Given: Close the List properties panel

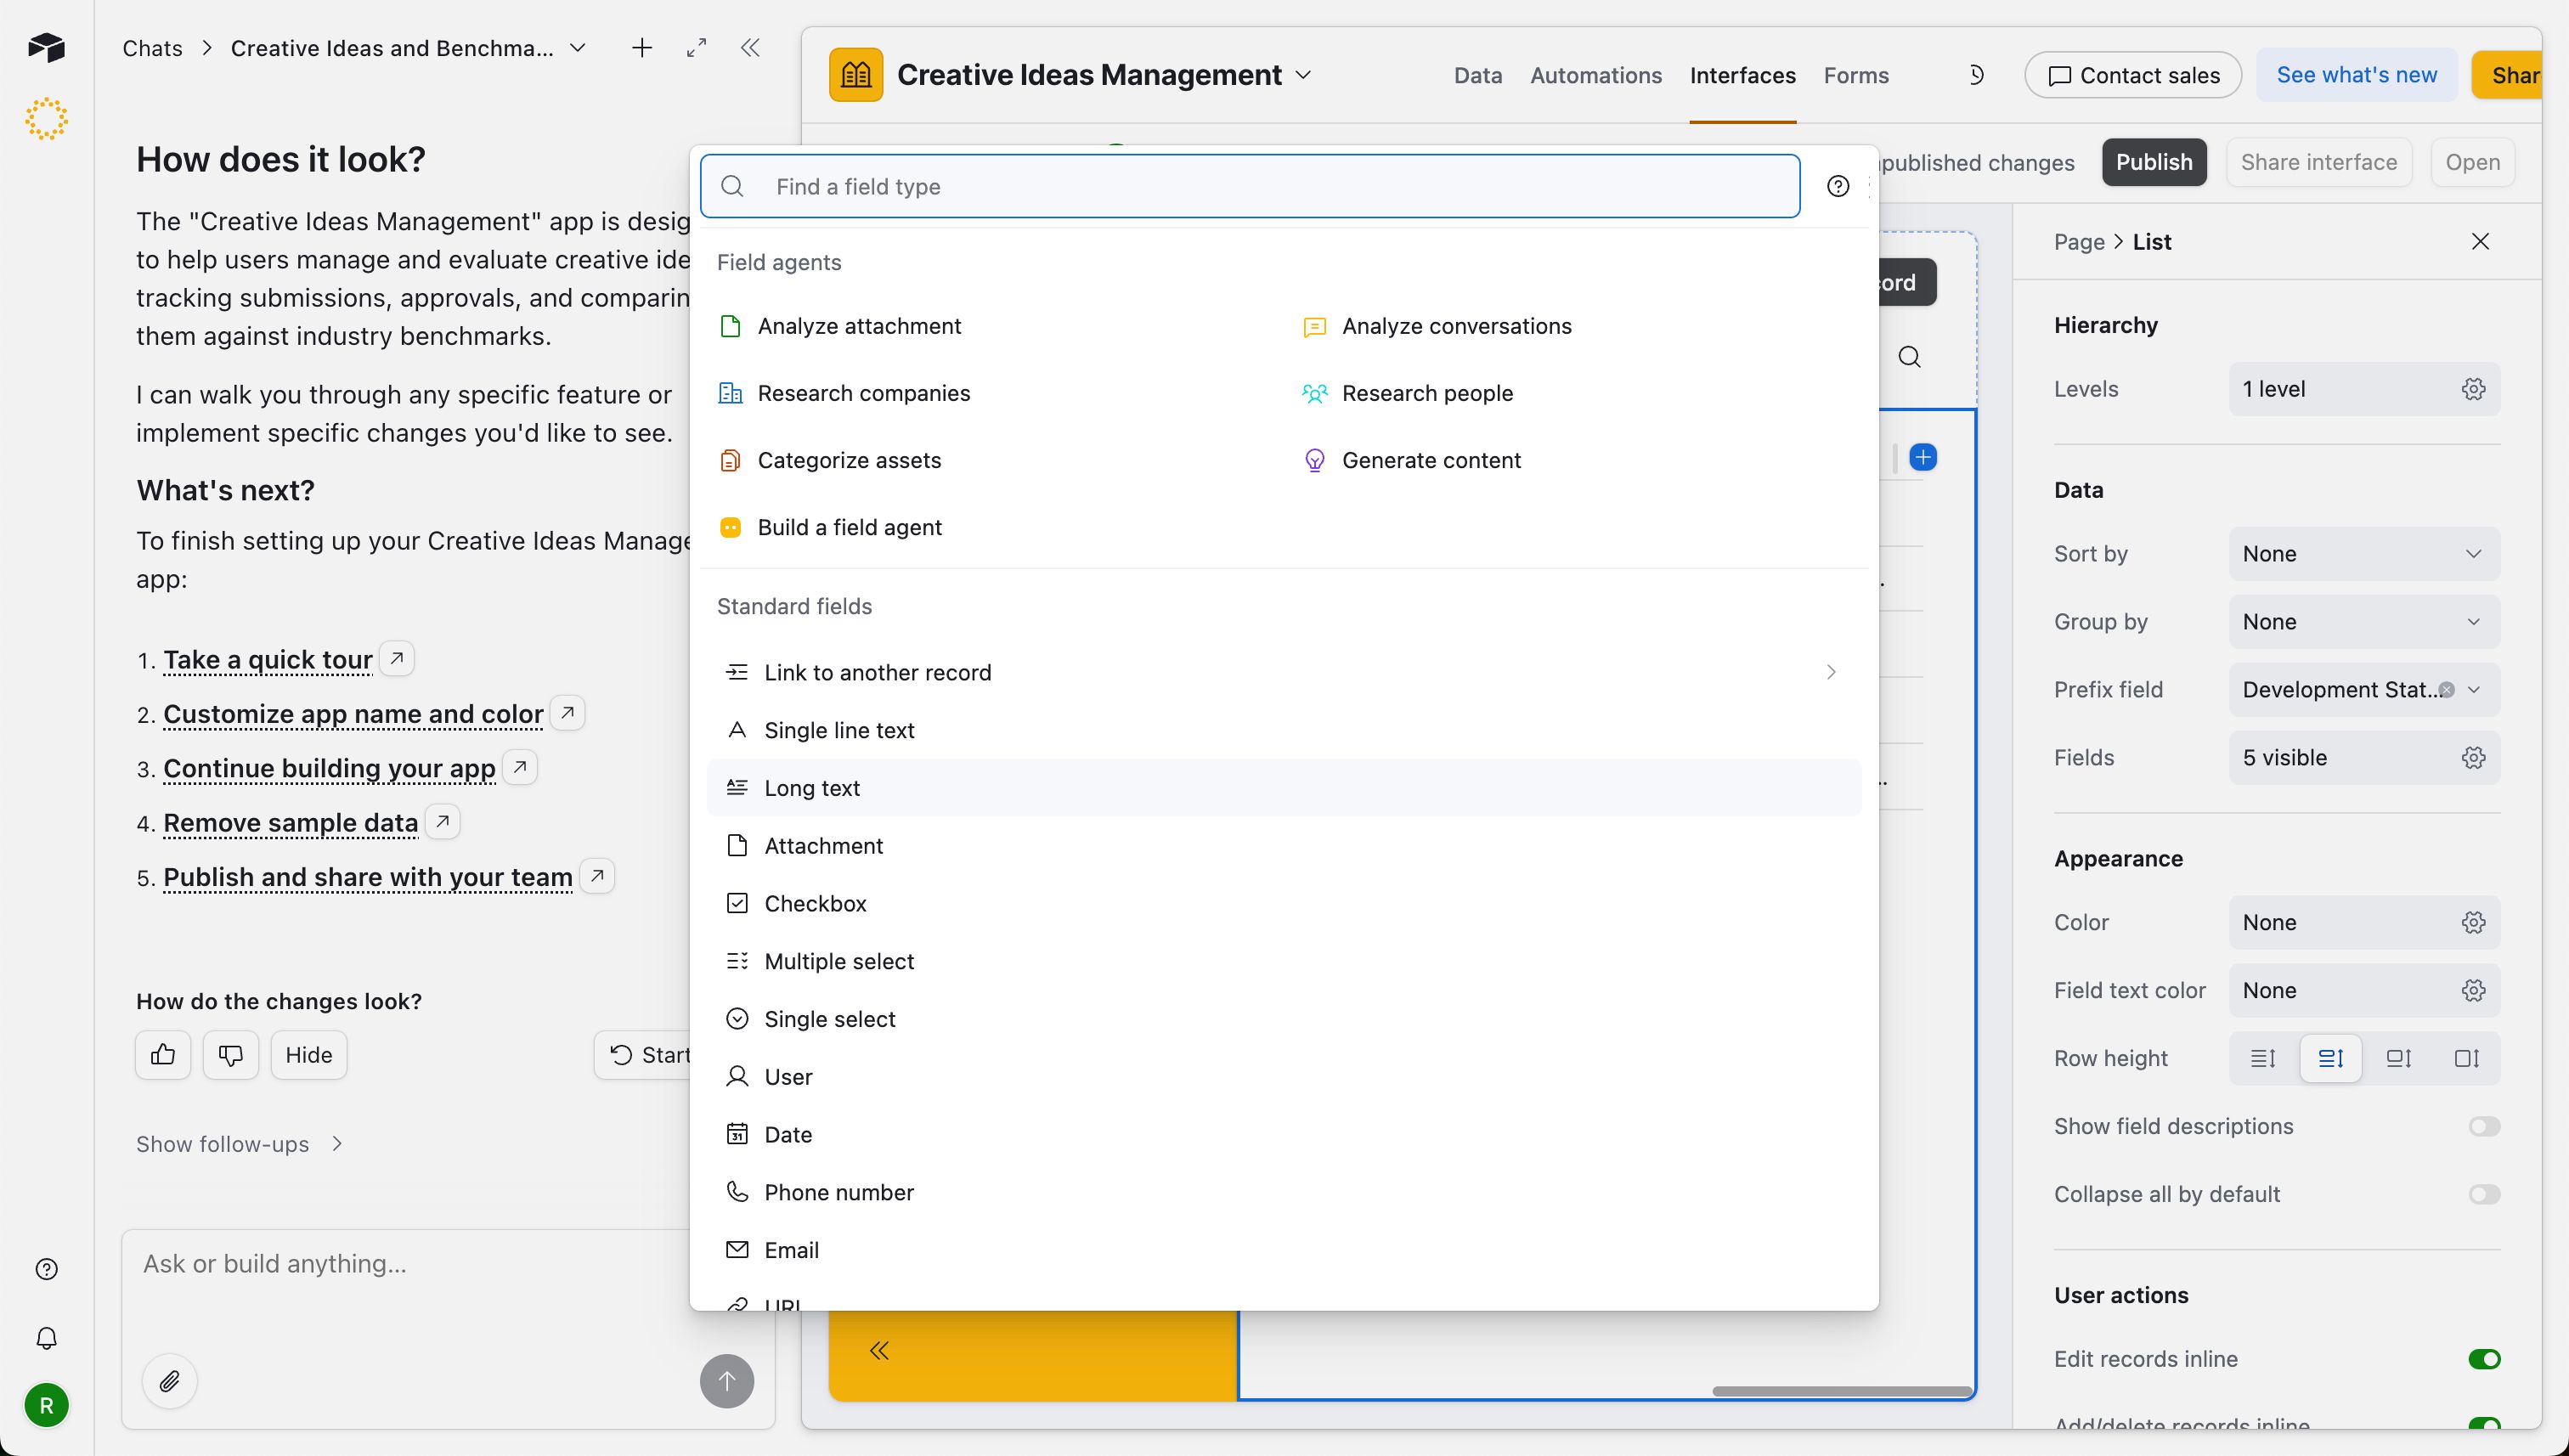Looking at the screenshot, I should point(2480,241).
